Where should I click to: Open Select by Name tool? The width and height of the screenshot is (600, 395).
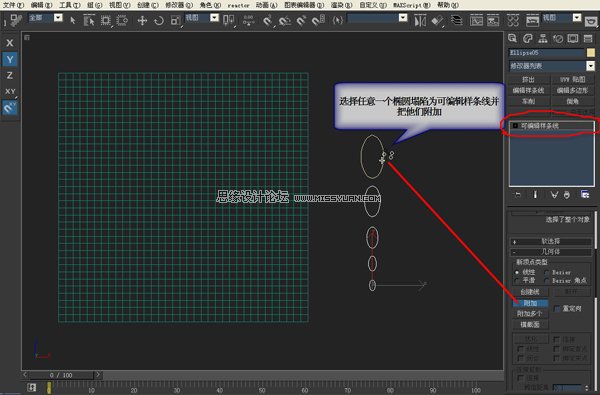click(x=89, y=20)
